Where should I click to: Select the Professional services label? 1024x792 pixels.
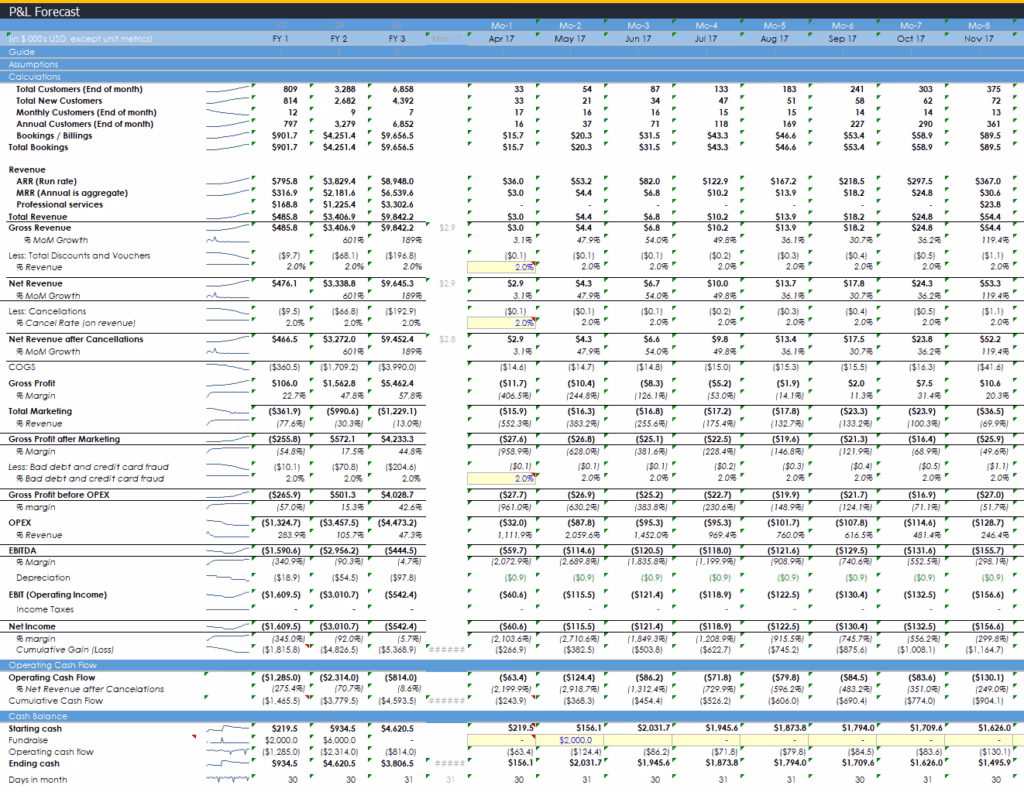click(59, 204)
